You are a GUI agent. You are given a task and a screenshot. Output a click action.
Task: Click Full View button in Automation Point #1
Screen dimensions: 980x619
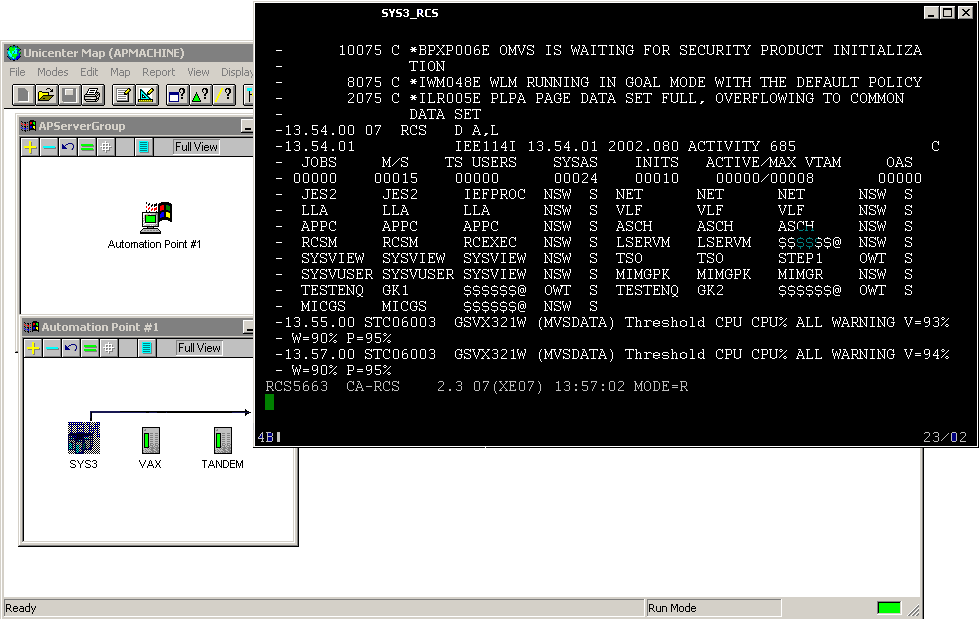[x=199, y=348]
